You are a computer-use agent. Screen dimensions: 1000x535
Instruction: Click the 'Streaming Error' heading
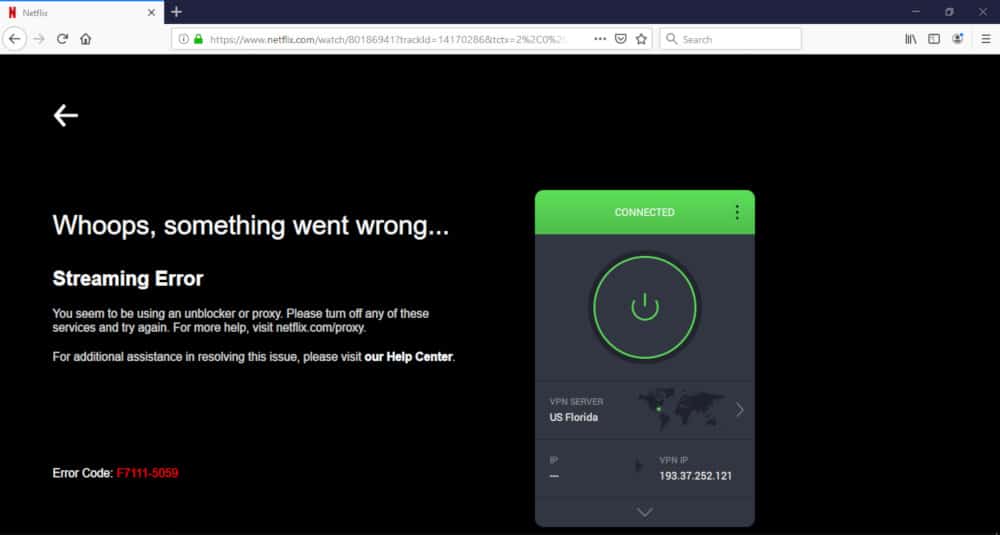pyautogui.click(x=128, y=279)
